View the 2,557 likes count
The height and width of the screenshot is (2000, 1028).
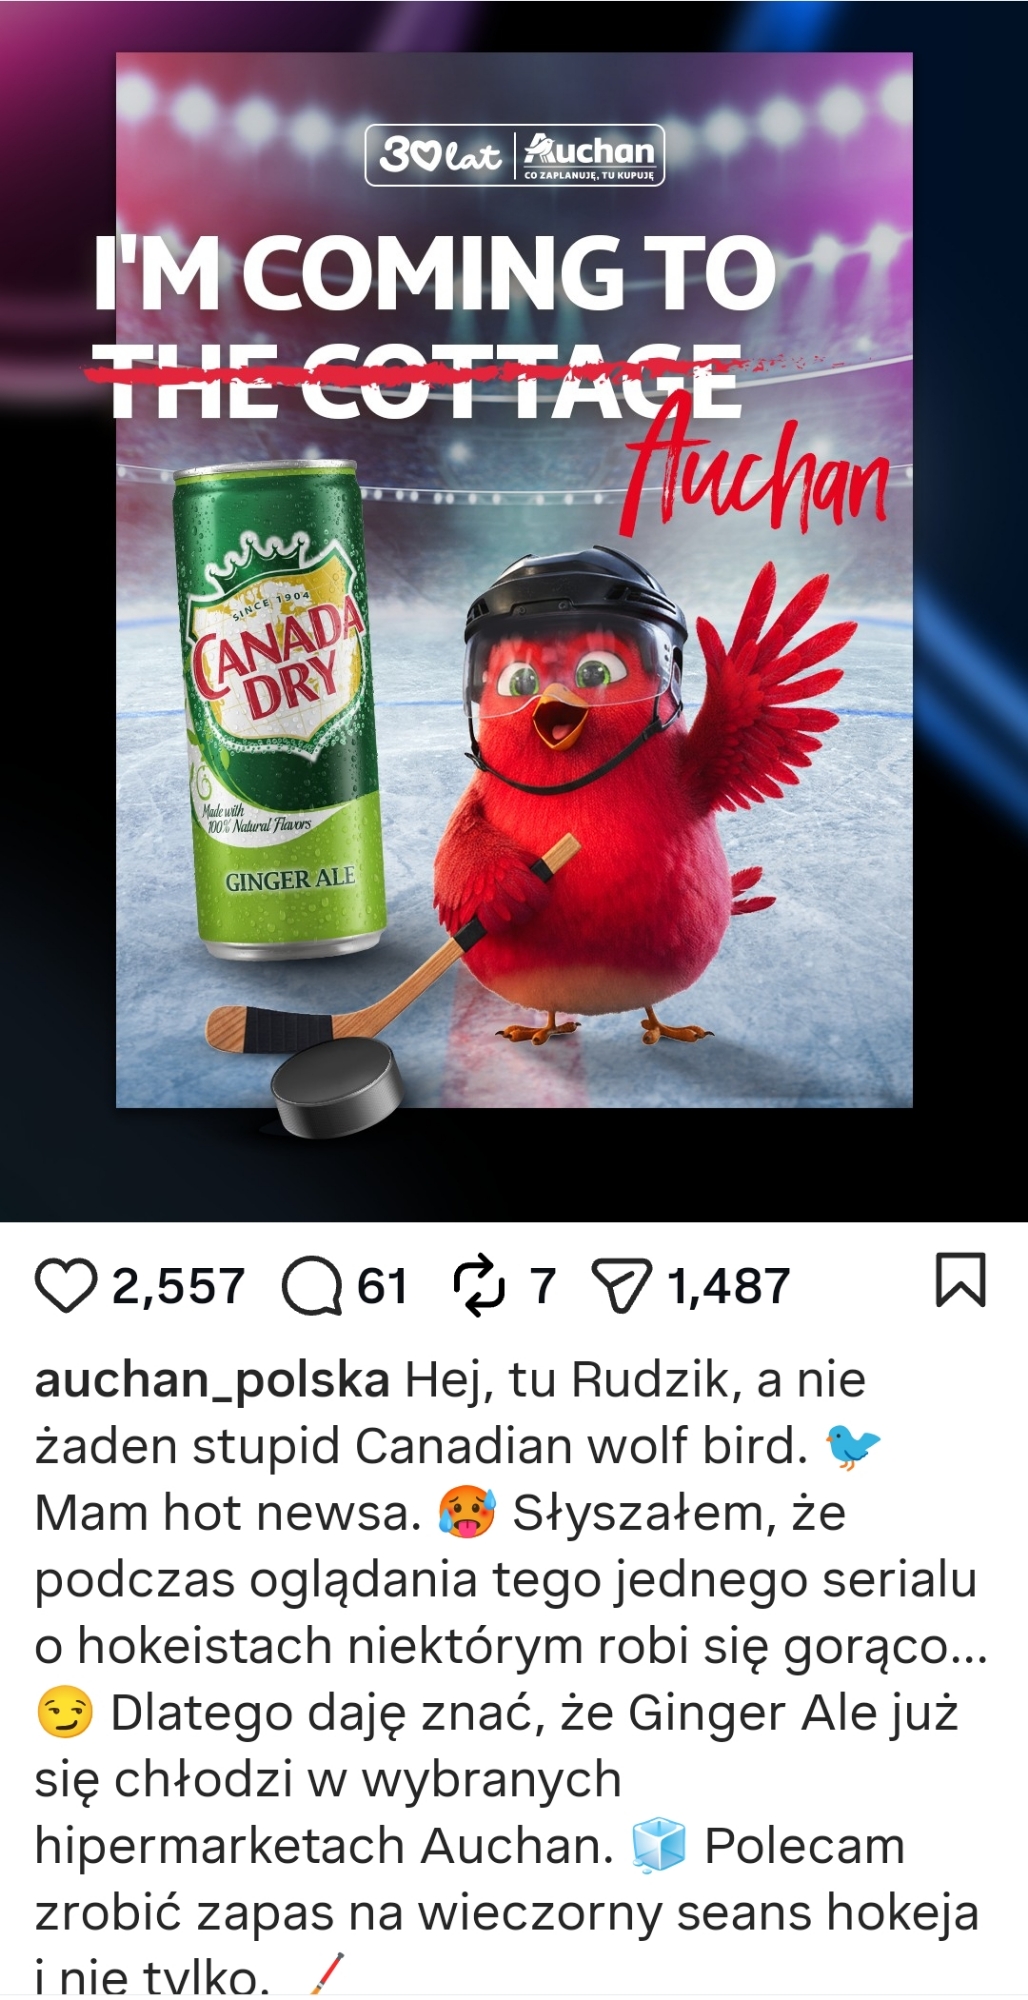(178, 1286)
